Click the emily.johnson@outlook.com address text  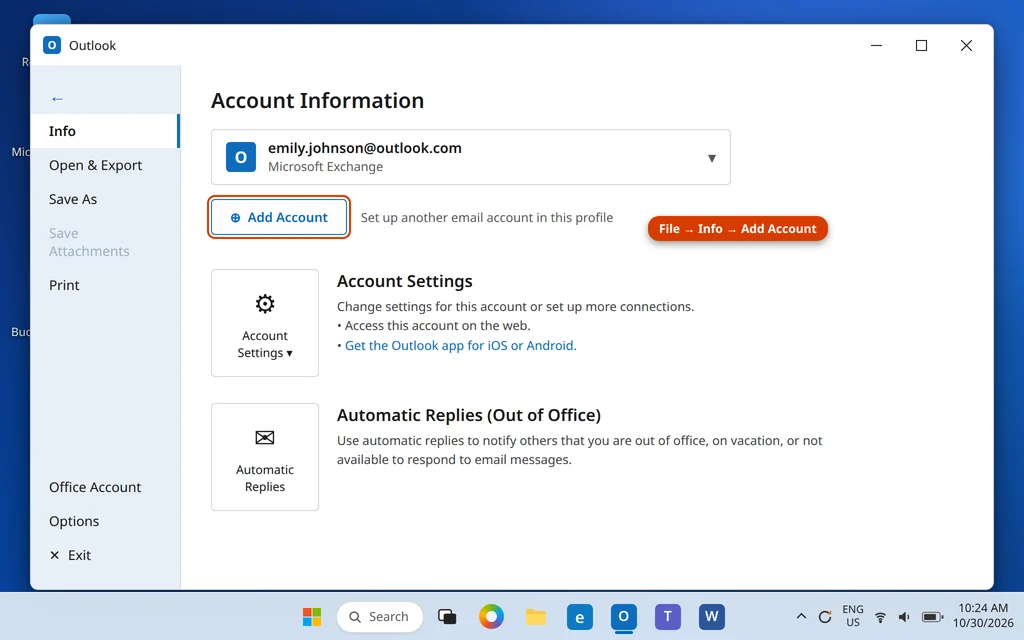tap(365, 148)
